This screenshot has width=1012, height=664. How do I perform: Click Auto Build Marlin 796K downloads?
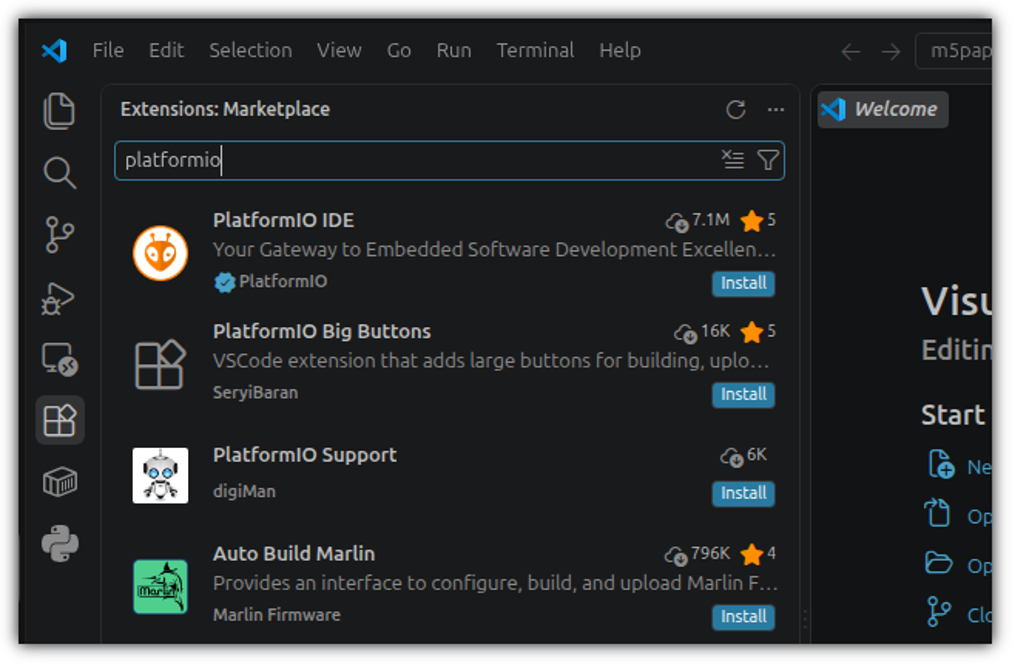click(697, 554)
